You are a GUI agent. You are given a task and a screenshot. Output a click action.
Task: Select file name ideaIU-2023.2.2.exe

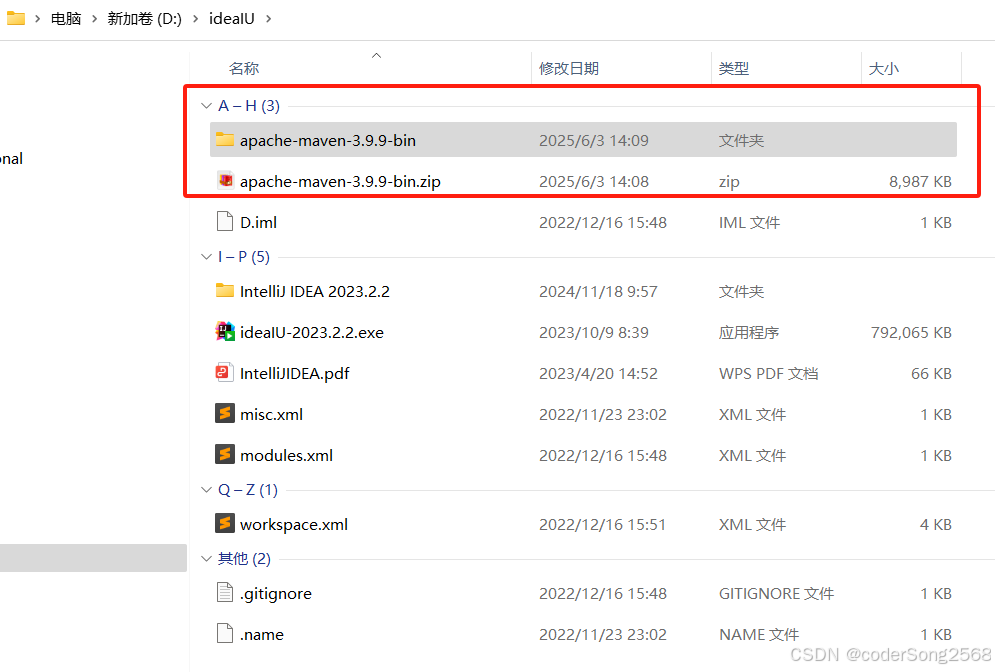tap(312, 333)
